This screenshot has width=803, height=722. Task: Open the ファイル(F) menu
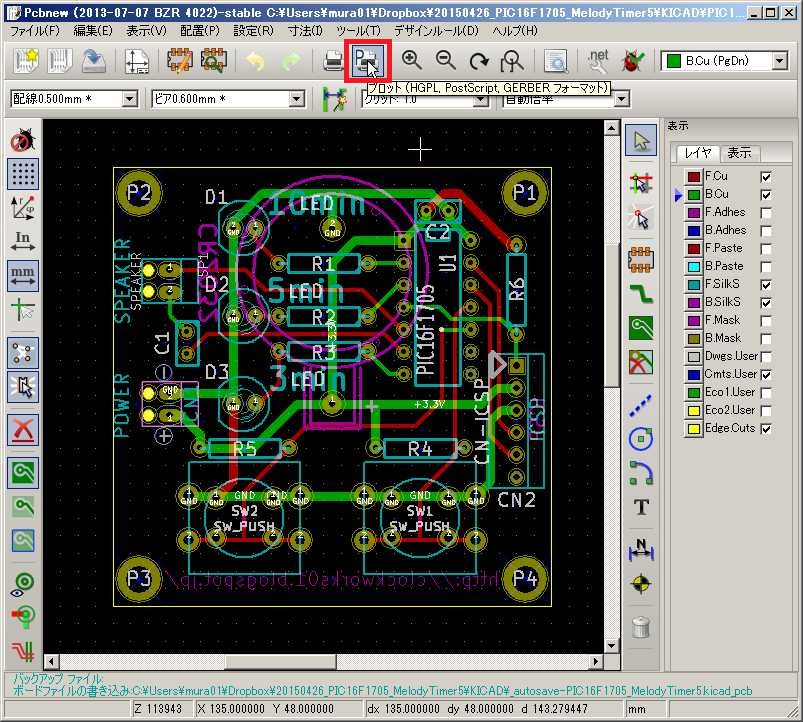(35, 31)
